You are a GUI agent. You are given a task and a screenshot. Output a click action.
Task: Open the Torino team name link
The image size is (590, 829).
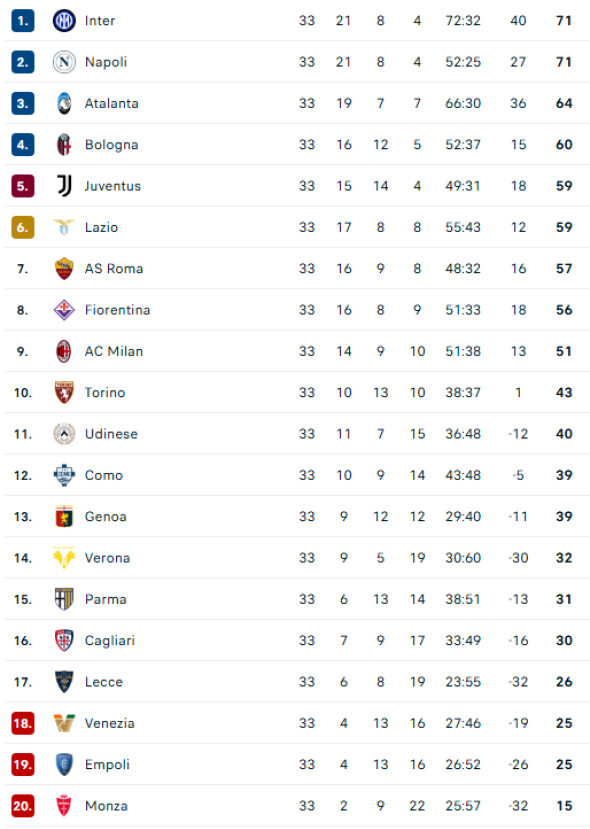tap(105, 392)
